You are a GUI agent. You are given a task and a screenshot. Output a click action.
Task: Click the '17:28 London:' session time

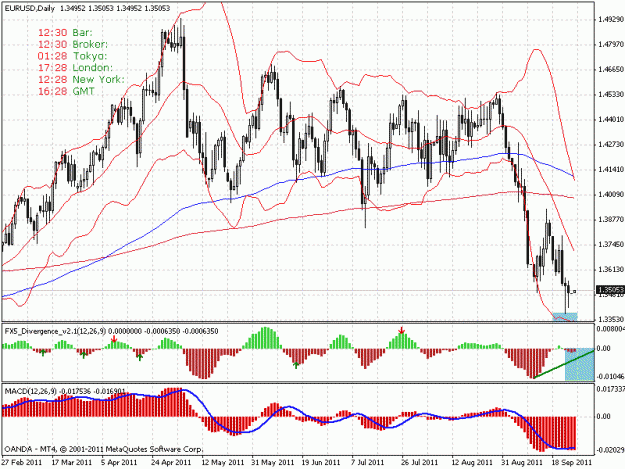point(75,68)
